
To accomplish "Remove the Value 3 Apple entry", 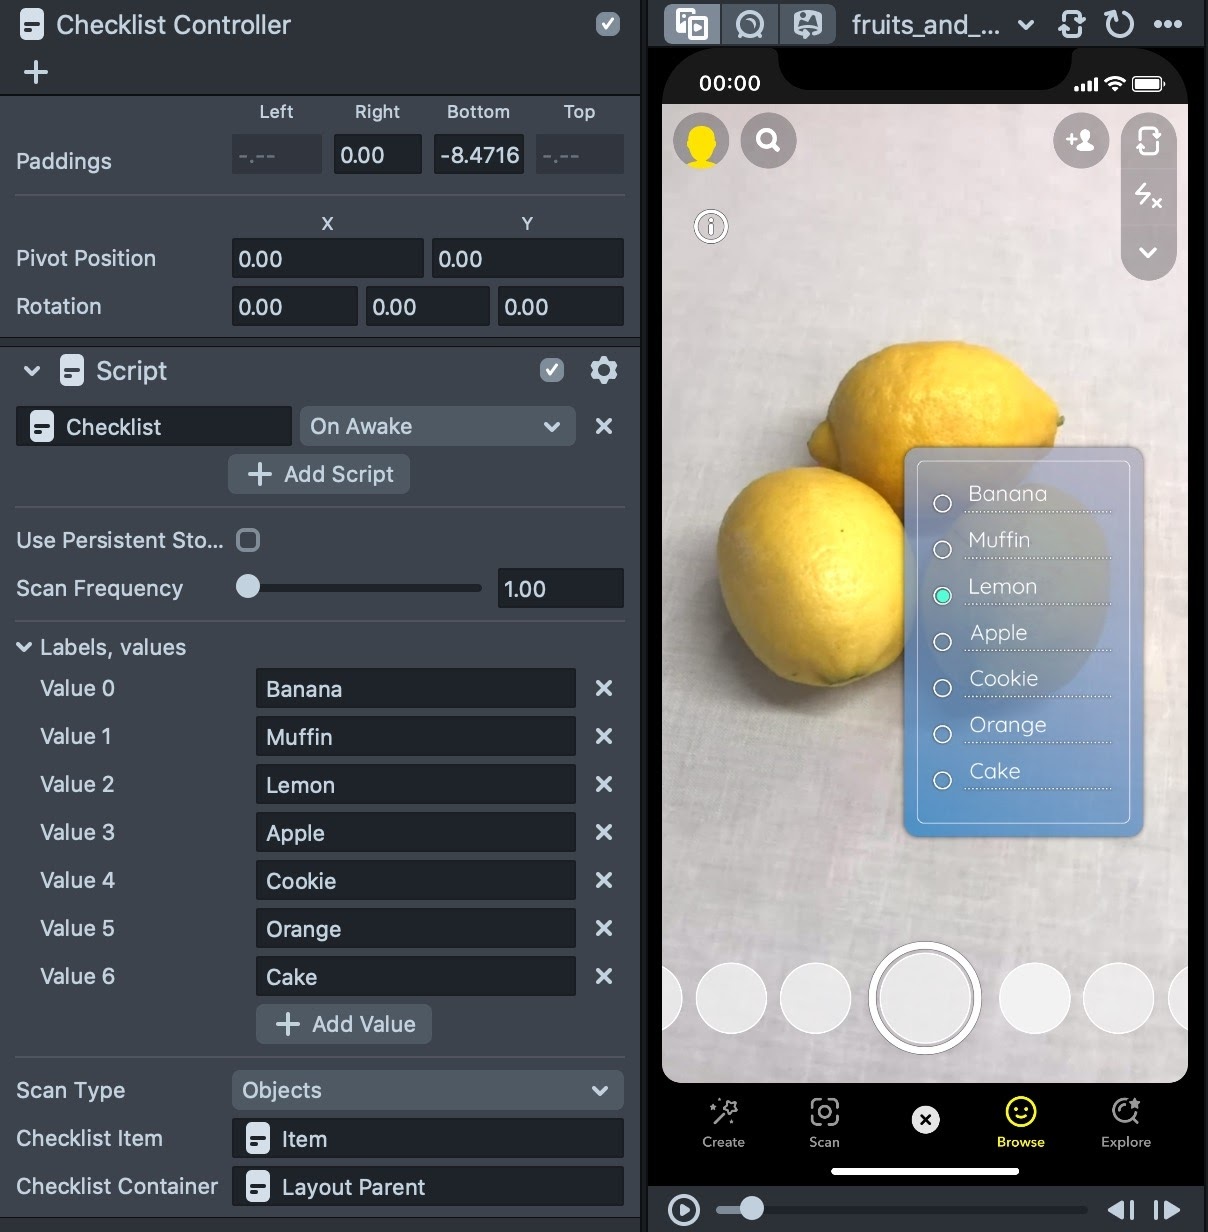I will coord(603,832).
